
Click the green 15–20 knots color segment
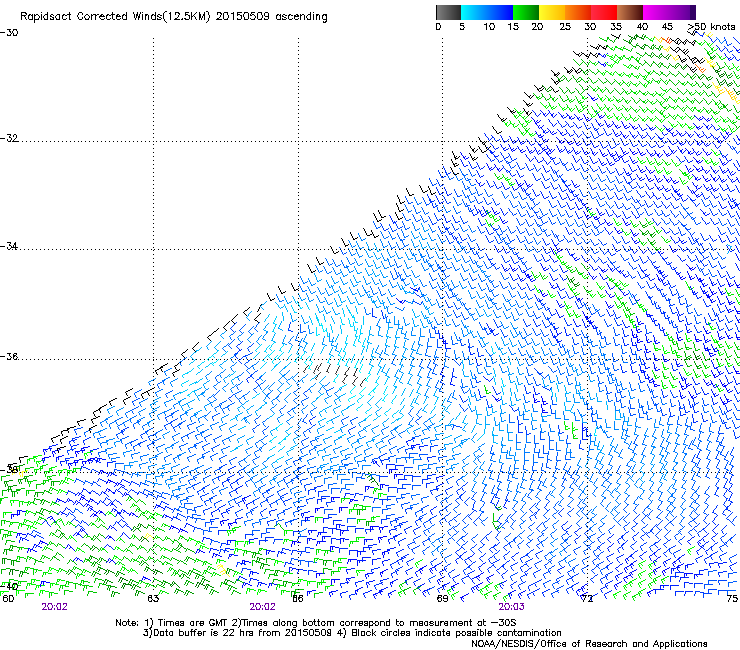point(526,12)
